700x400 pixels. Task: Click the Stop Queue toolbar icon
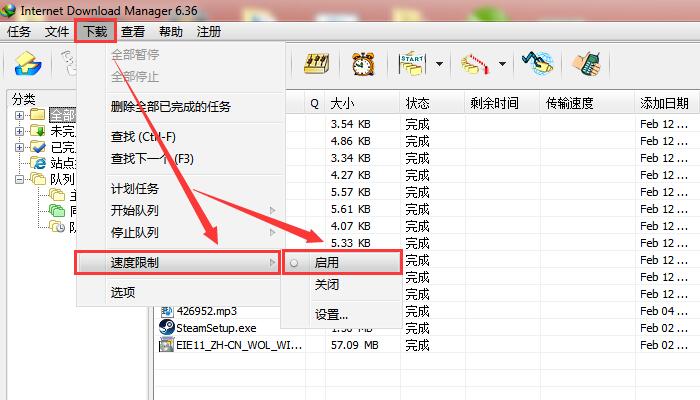[x=475, y=64]
